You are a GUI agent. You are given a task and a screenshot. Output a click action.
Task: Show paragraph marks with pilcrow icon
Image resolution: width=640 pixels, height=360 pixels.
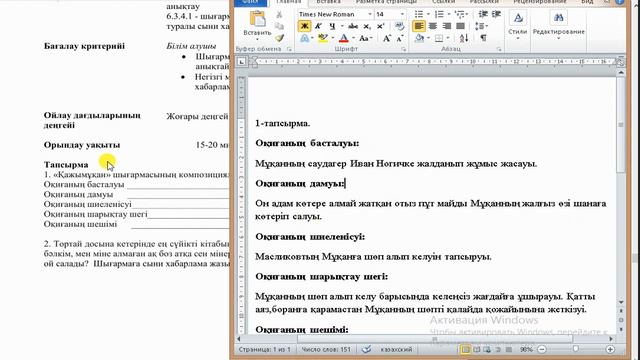tap(483, 38)
